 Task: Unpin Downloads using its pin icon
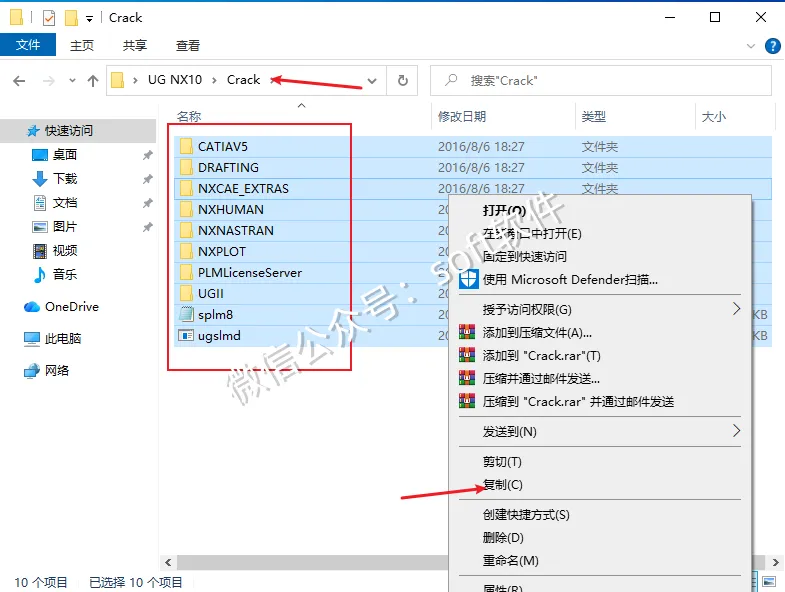click(147, 179)
